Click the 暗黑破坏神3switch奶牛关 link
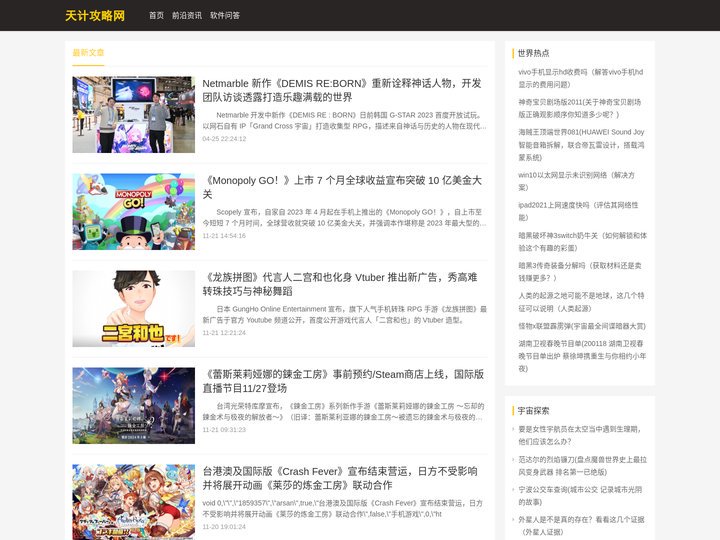This screenshot has width=720, height=540. click(582, 242)
